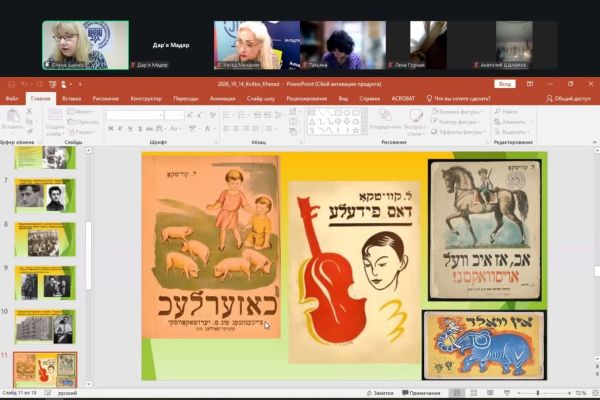600x400 pixels.
Task: Toggle Underline formatting
Action: [x=130, y=129]
